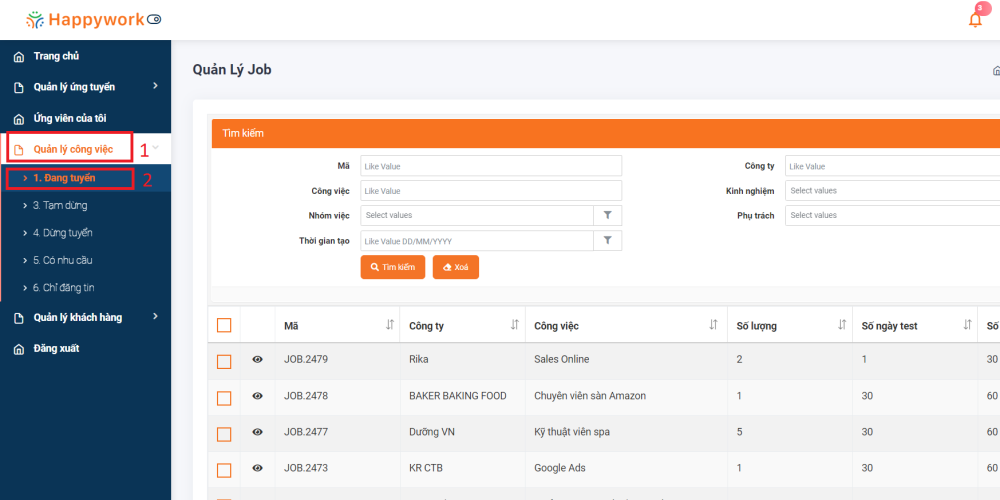
Task: Sort by the Mã column sort icon
Action: (390, 326)
